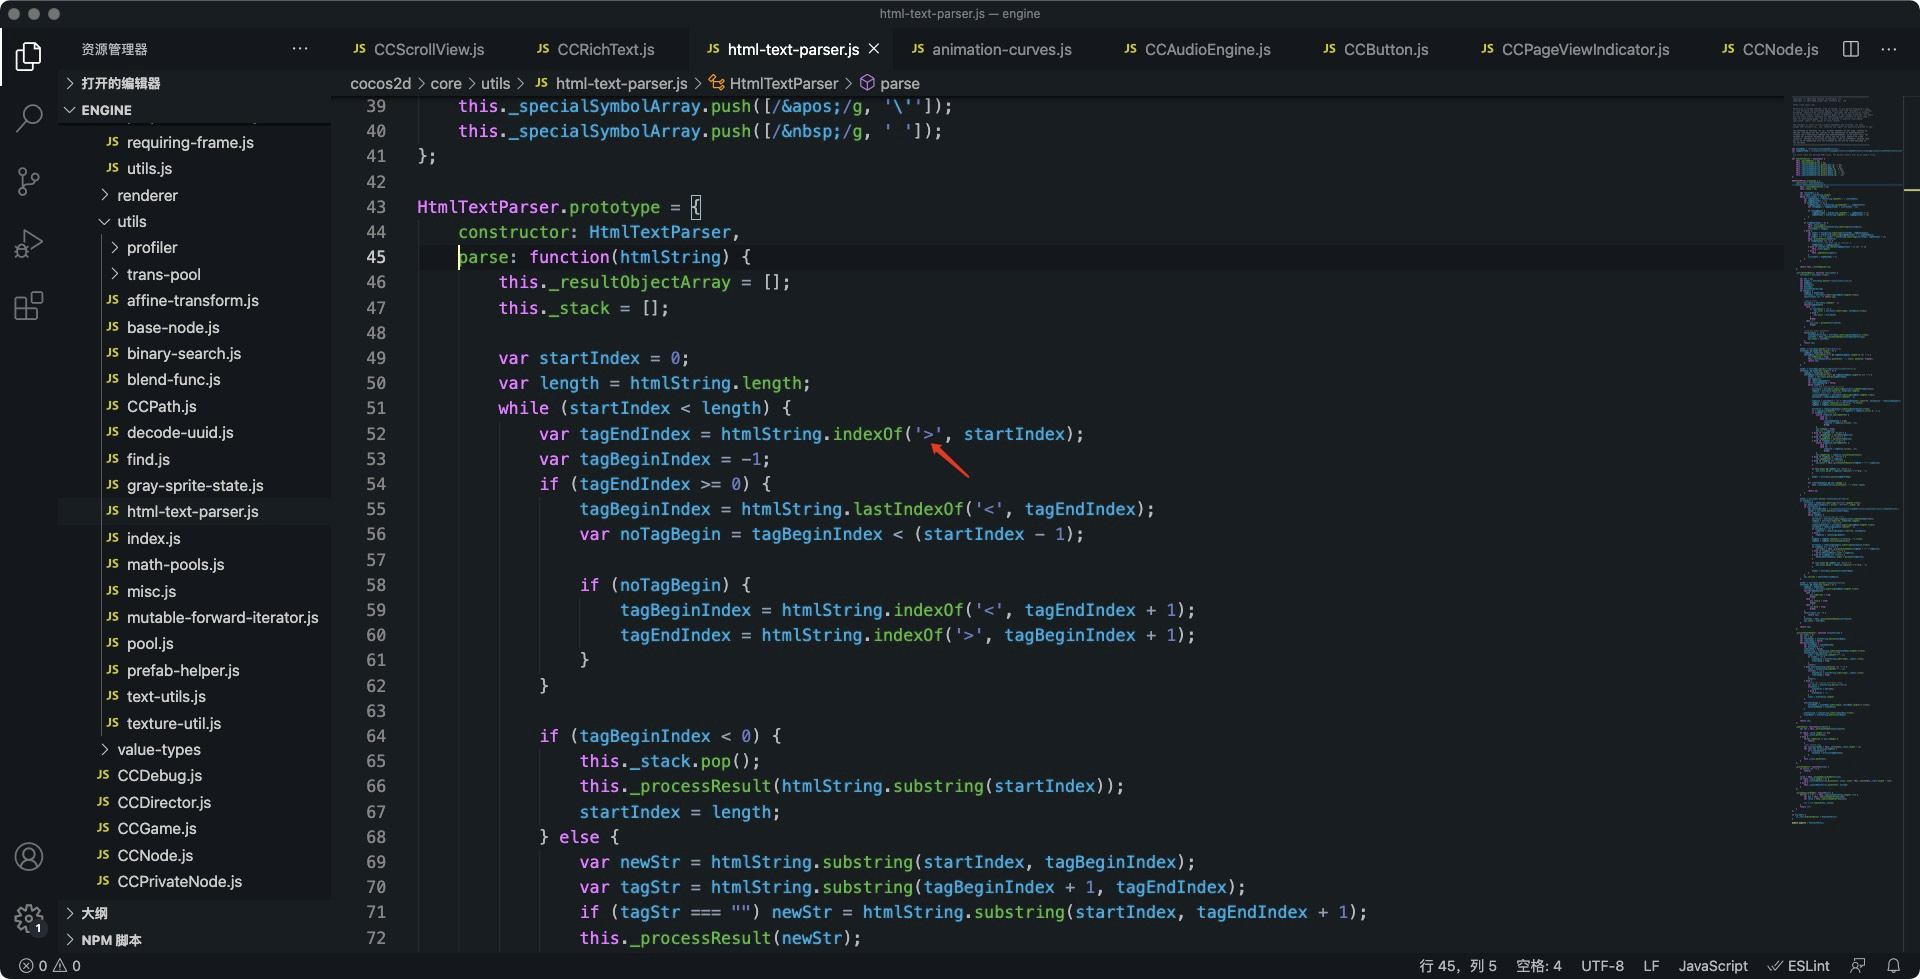Switch to the CCNode.js tab
The height and width of the screenshot is (979, 1920).
click(x=1770, y=49)
